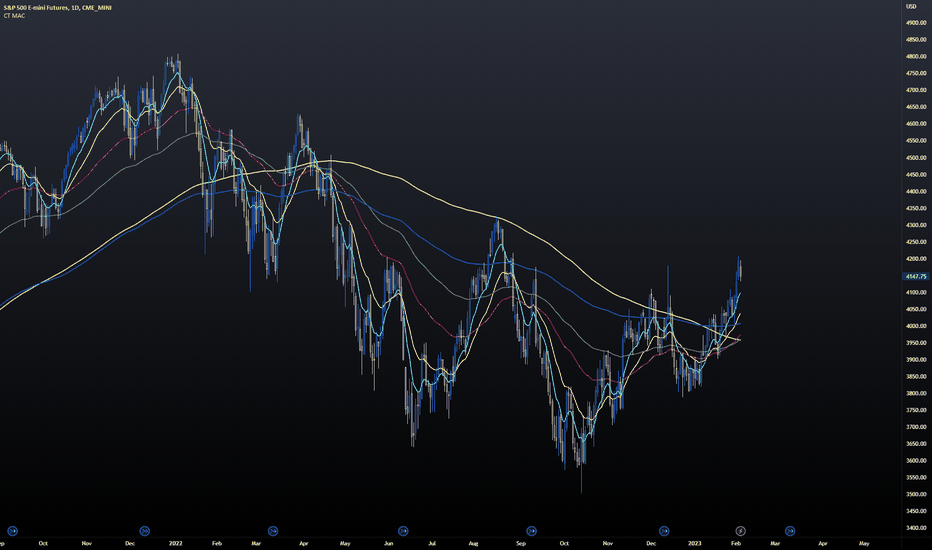The height and width of the screenshot is (550, 932).
Task: Click the USD currency label atop price axis
Action: click(911, 6)
